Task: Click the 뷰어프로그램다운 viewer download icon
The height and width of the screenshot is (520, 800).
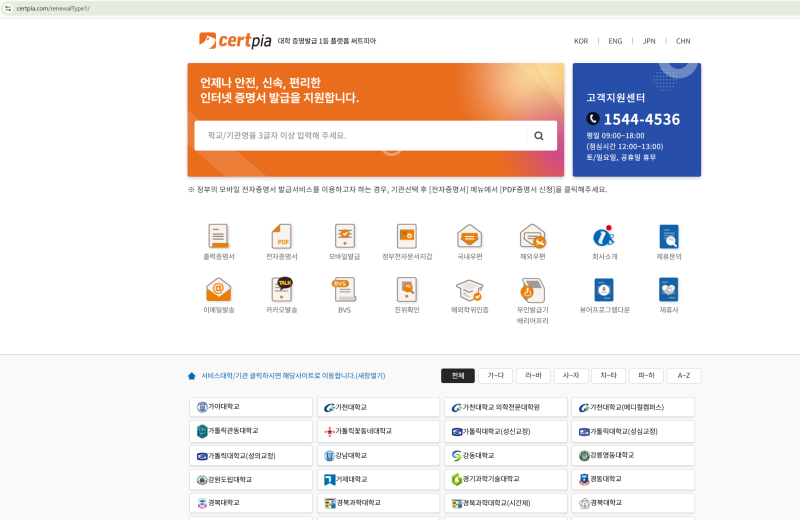Action: 605,289
